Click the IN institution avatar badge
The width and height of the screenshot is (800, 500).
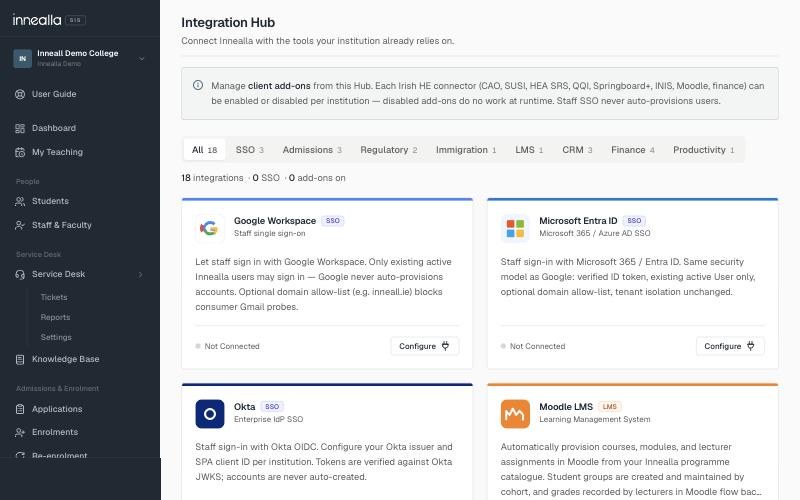click(22, 58)
